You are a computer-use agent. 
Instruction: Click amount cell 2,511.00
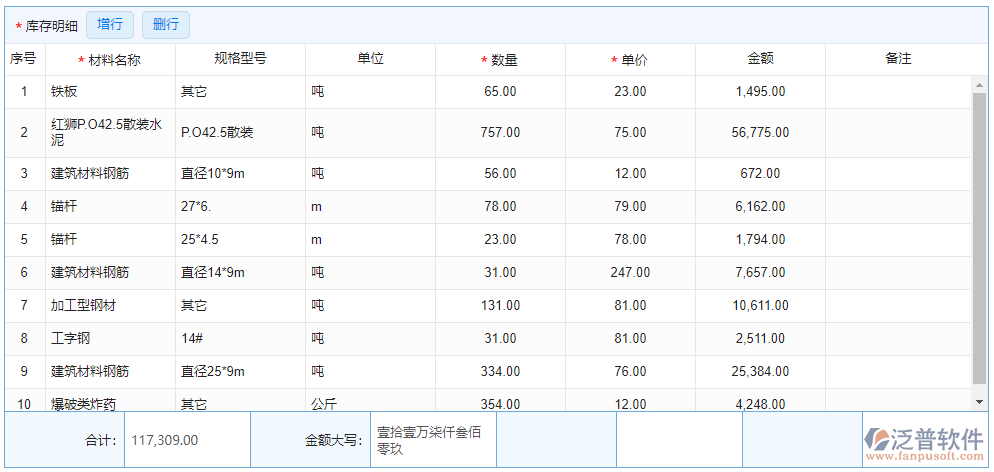point(760,338)
